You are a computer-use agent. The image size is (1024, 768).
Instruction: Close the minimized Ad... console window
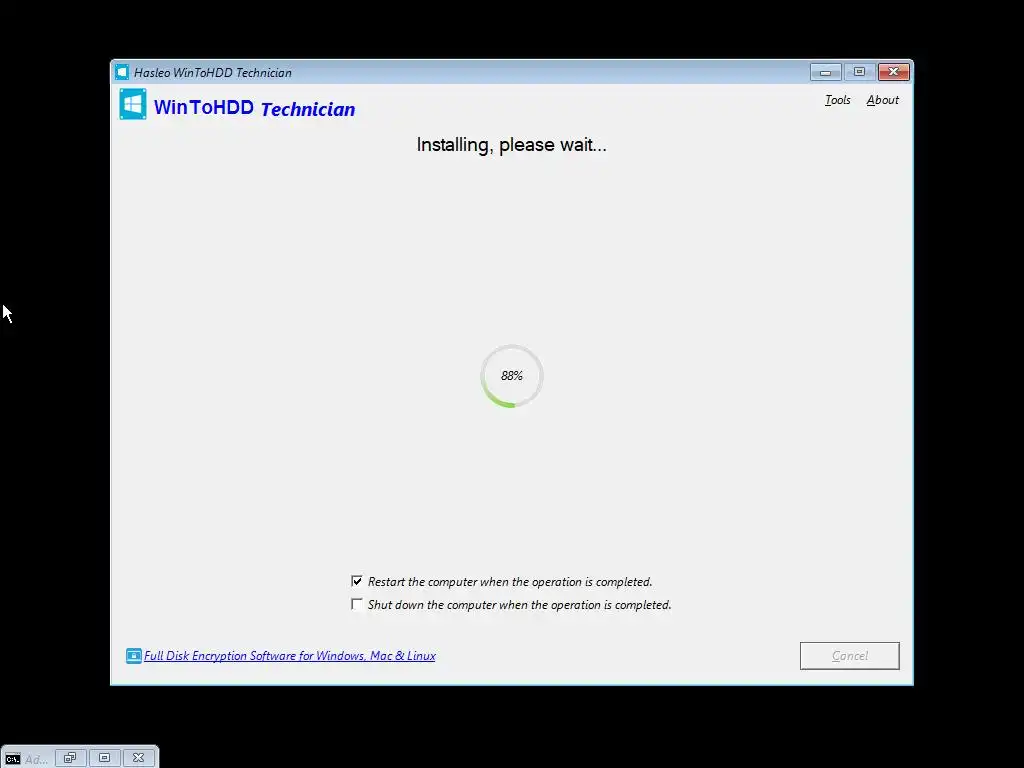(138, 758)
